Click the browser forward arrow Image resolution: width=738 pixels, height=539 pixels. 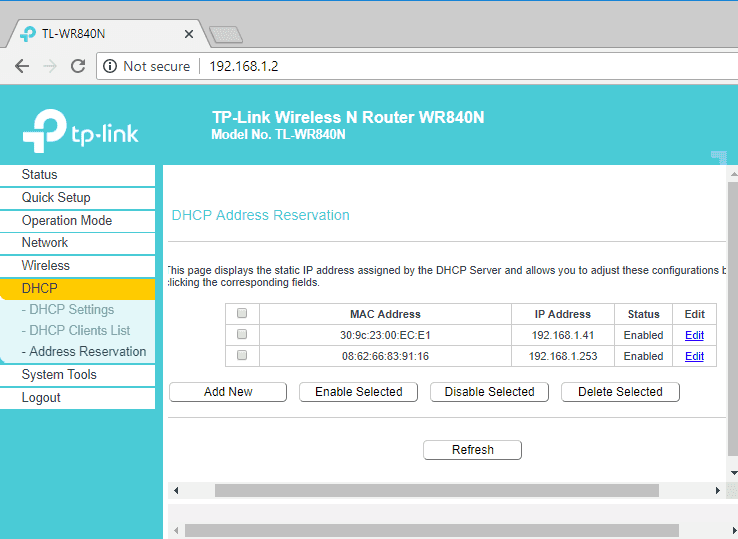49,66
